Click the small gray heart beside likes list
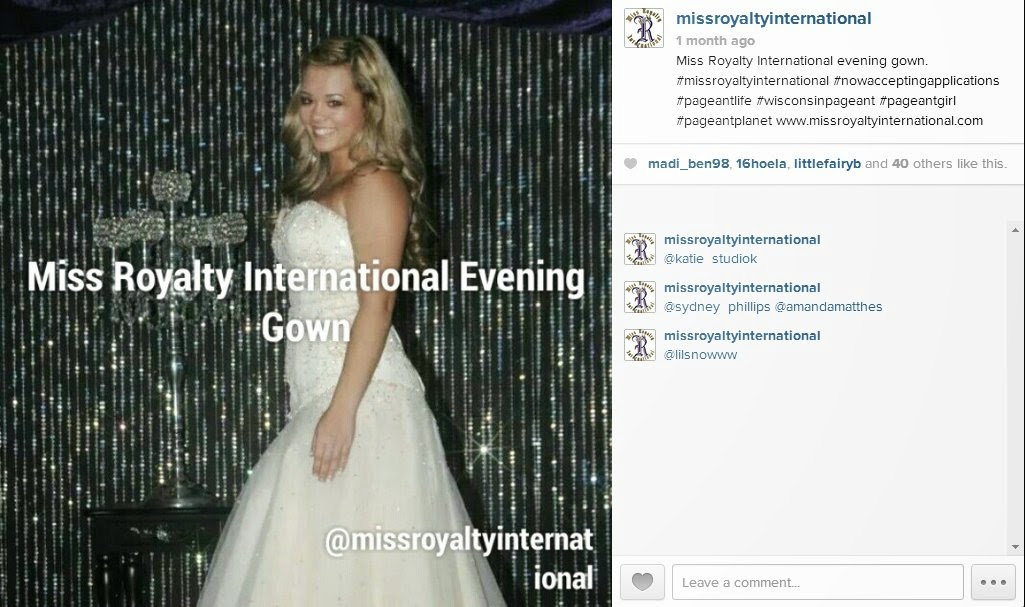Screen dimensions: 1025x607 (630, 163)
